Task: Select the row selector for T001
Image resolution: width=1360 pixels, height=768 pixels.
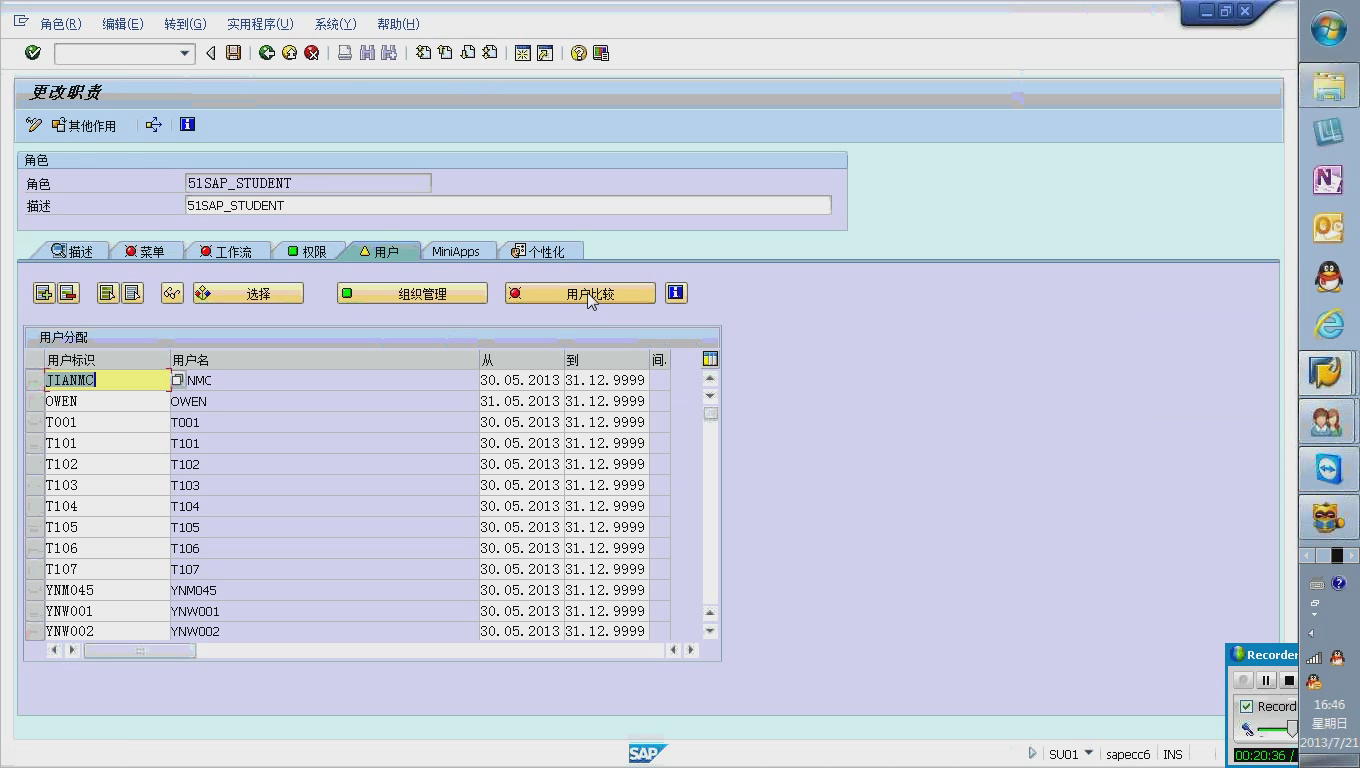Action: tap(35, 422)
